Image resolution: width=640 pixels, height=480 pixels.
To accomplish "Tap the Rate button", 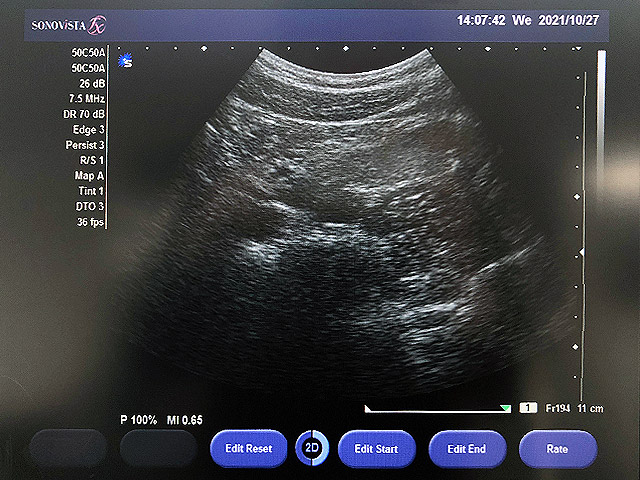I will click(557, 449).
